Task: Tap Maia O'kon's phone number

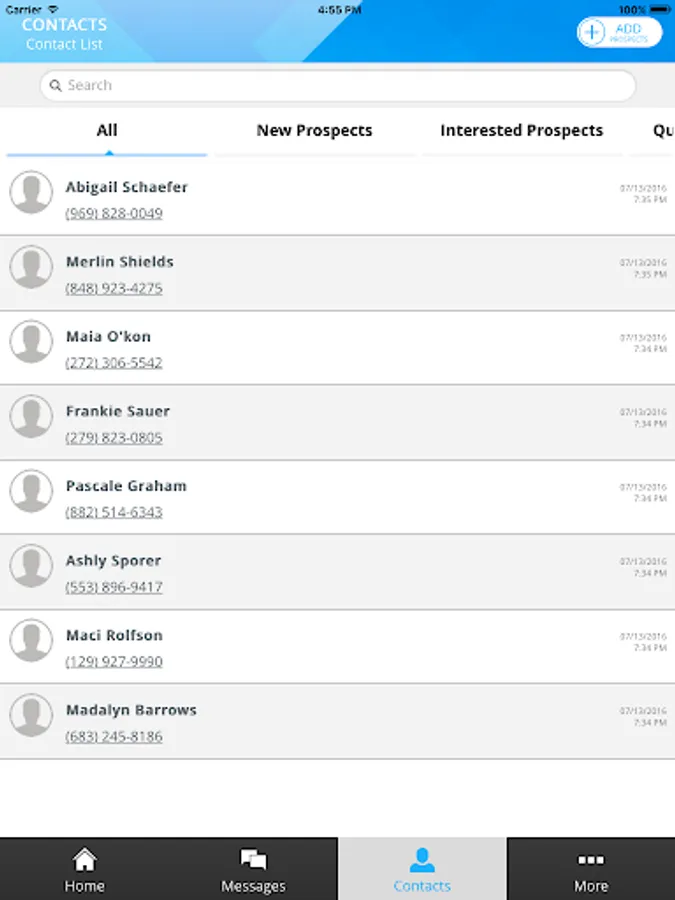Action: (x=114, y=363)
